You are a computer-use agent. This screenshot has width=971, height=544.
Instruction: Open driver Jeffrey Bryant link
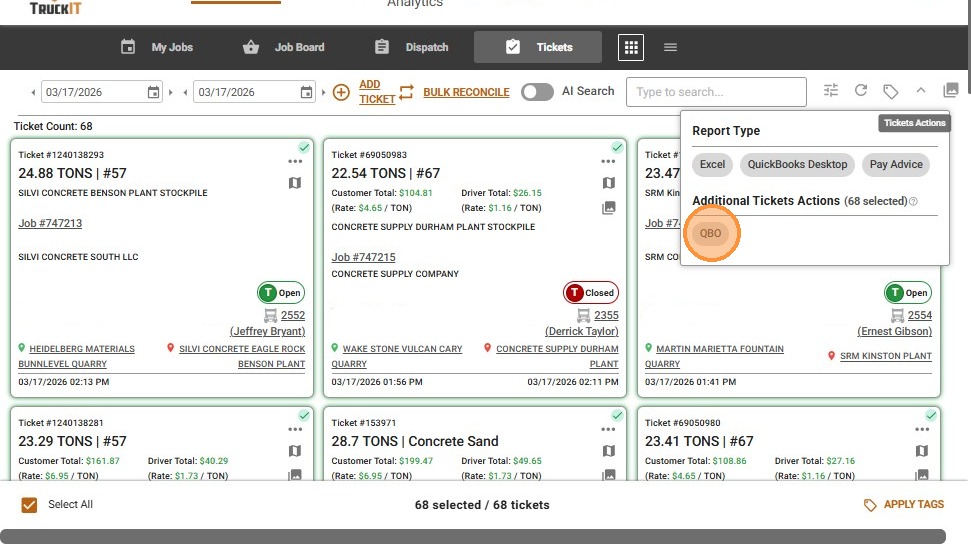268,331
